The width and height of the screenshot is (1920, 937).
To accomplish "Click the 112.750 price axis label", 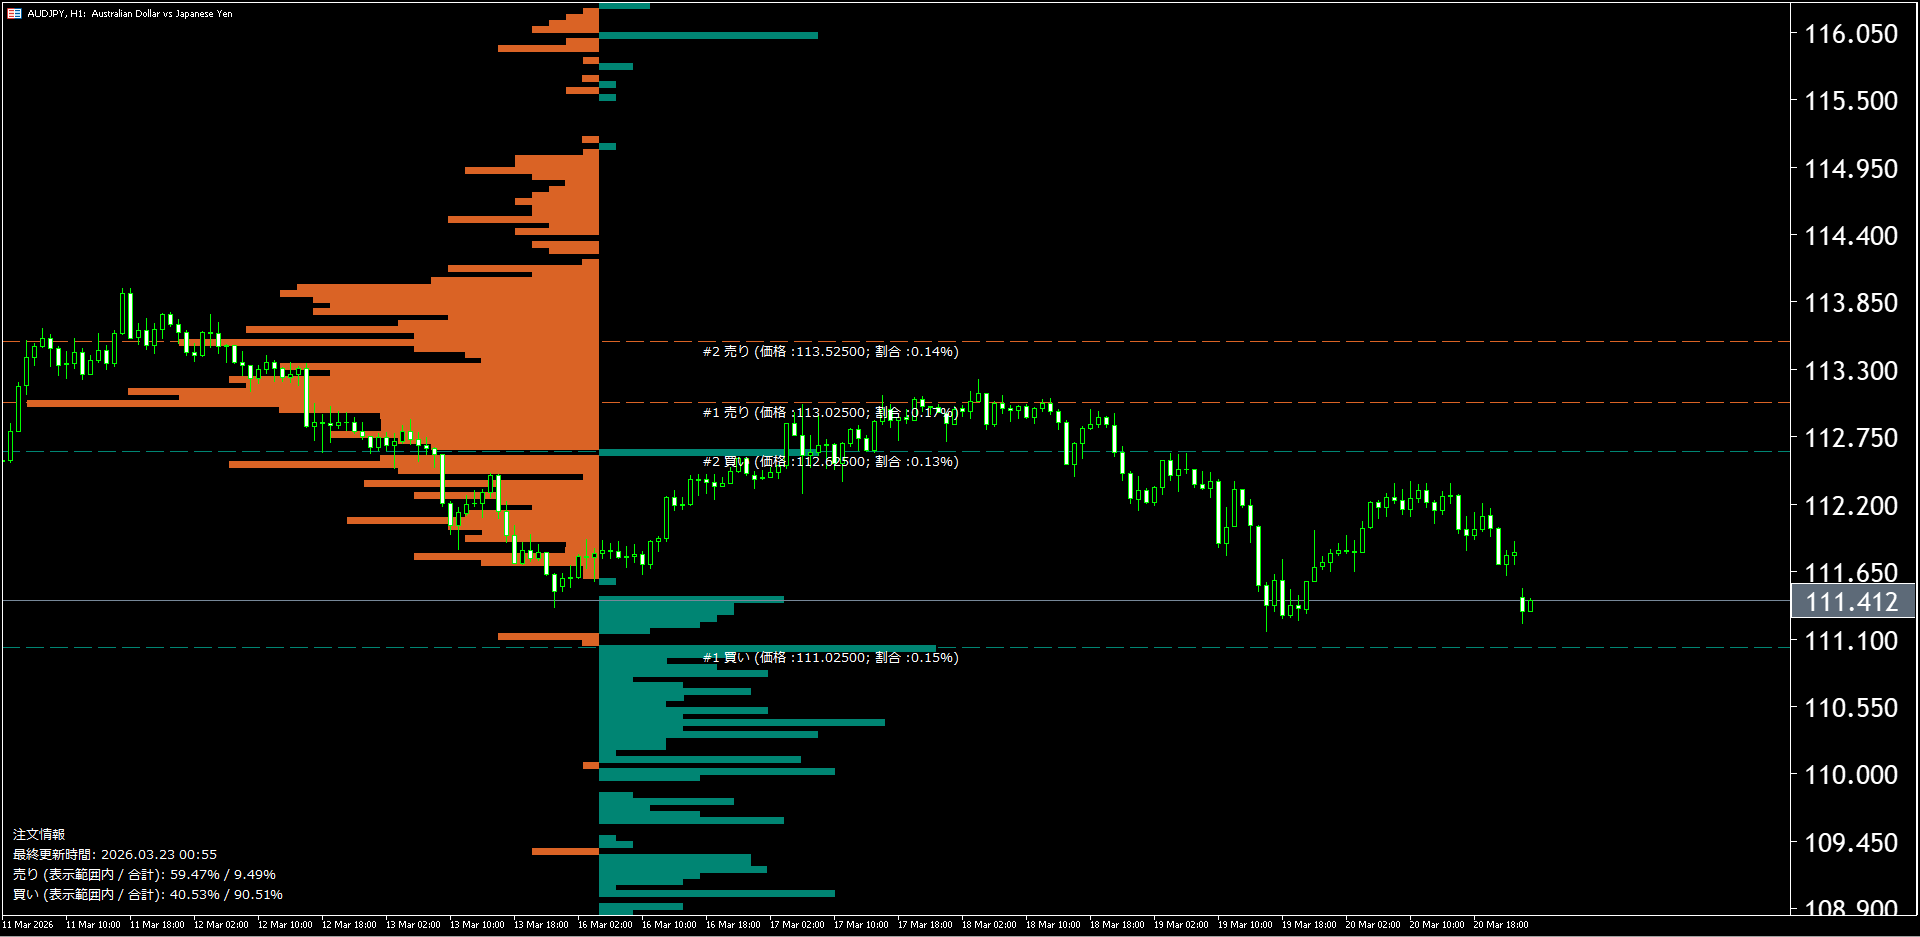I will click(x=1850, y=438).
